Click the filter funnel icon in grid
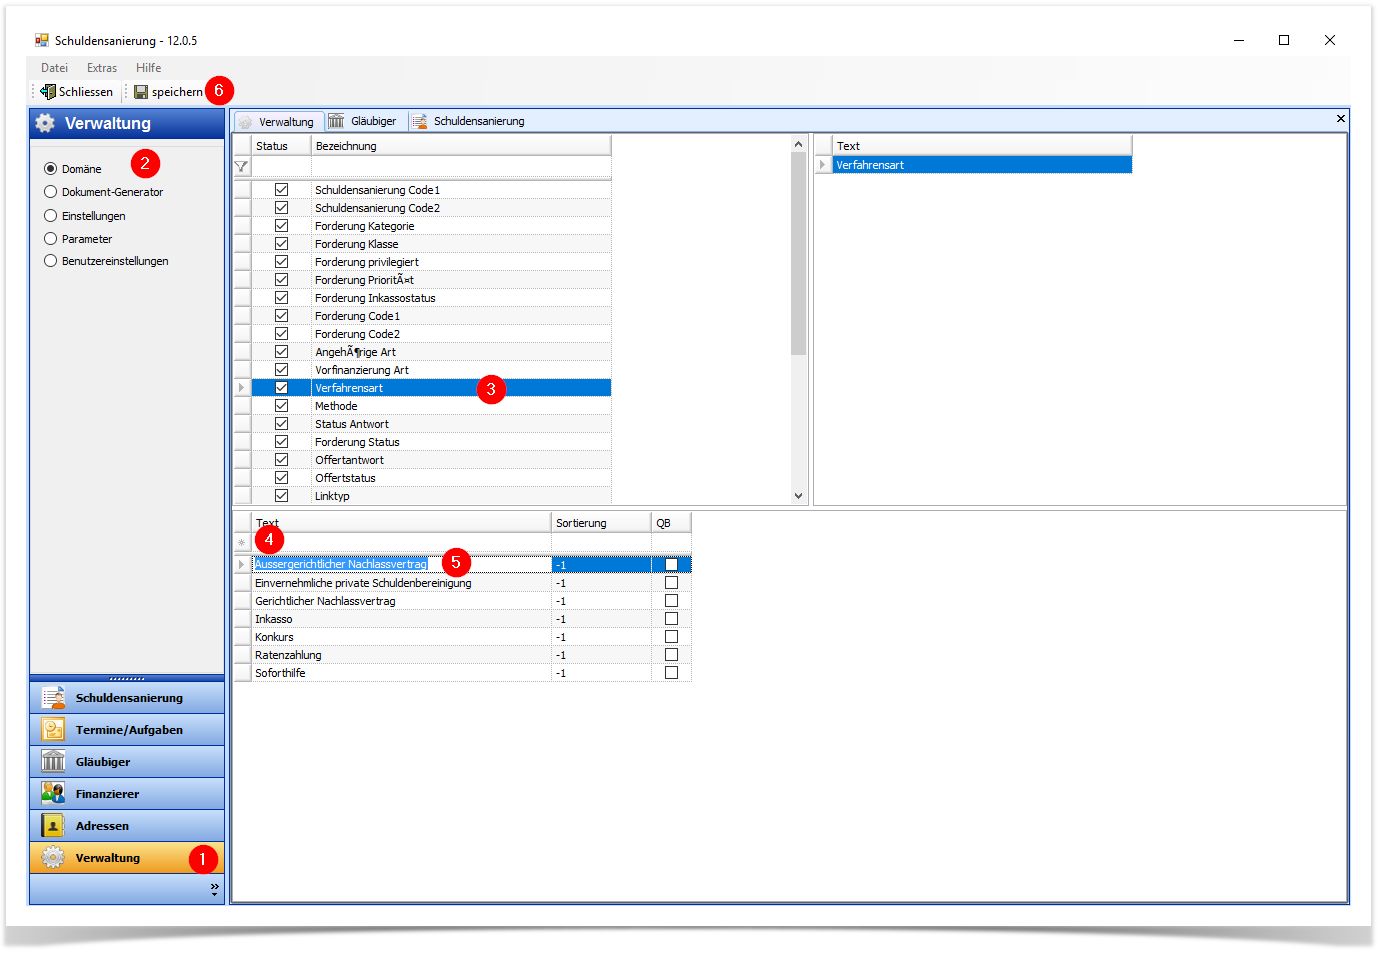Screen dimensions: 1385x955 [x=241, y=166]
